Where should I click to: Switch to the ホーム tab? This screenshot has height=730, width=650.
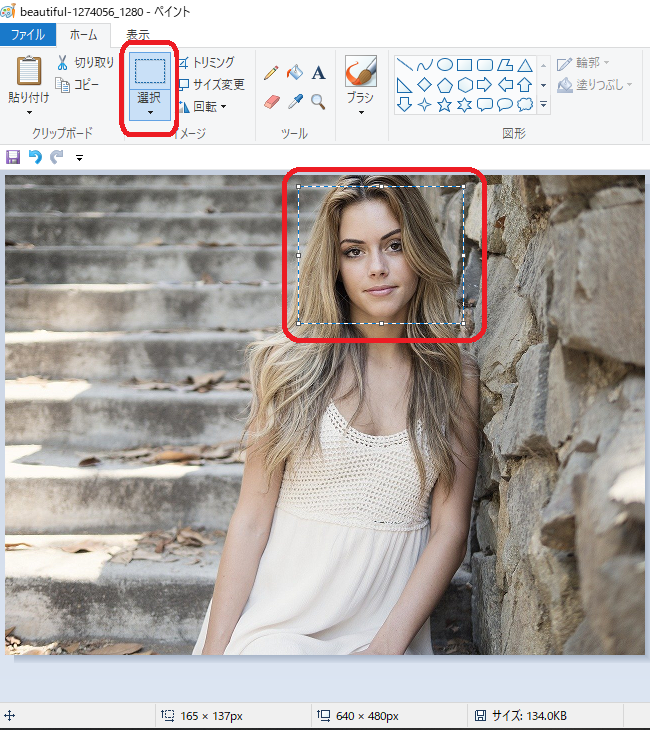tap(83, 35)
